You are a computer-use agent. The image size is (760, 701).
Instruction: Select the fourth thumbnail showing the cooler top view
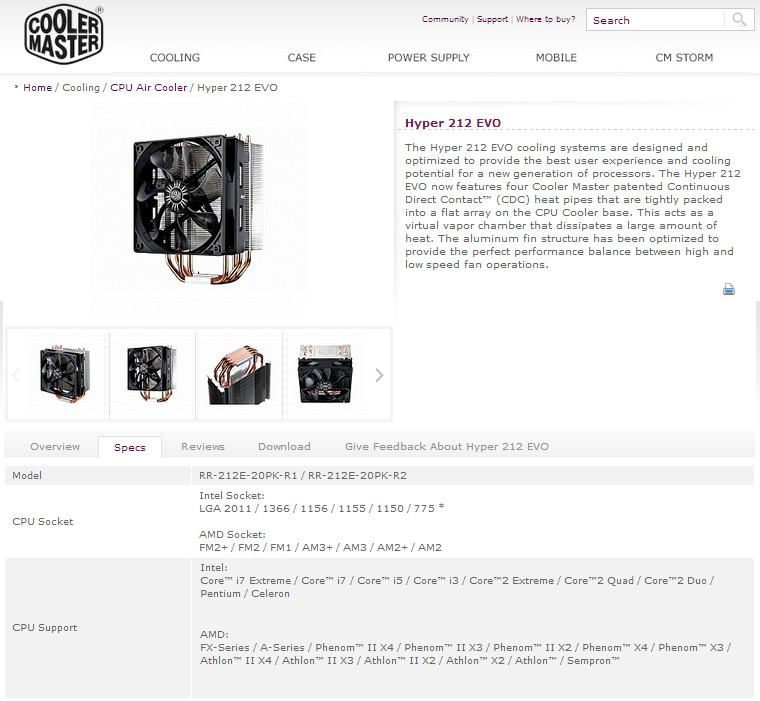click(x=325, y=374)
